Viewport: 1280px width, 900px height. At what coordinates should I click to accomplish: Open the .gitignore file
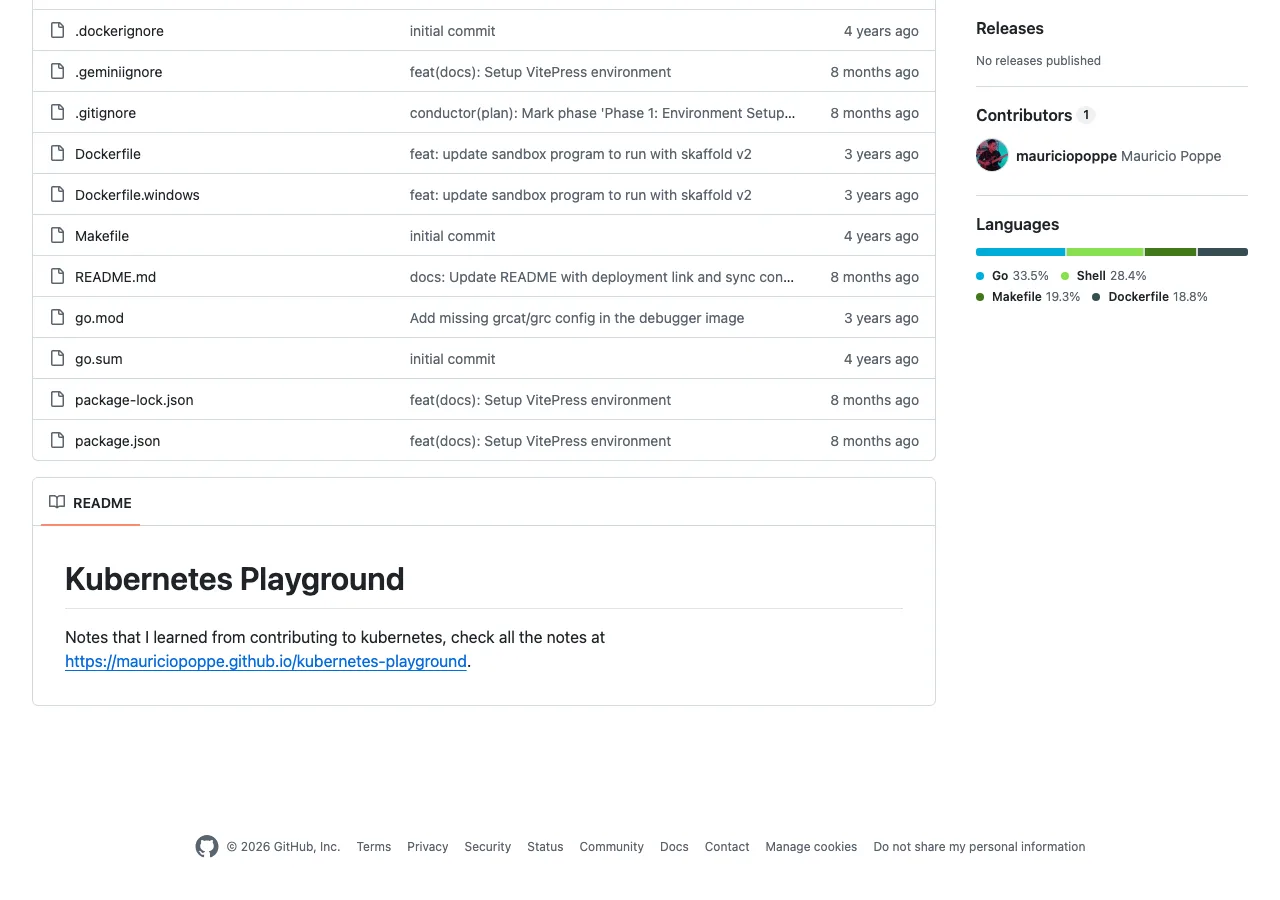105,113
